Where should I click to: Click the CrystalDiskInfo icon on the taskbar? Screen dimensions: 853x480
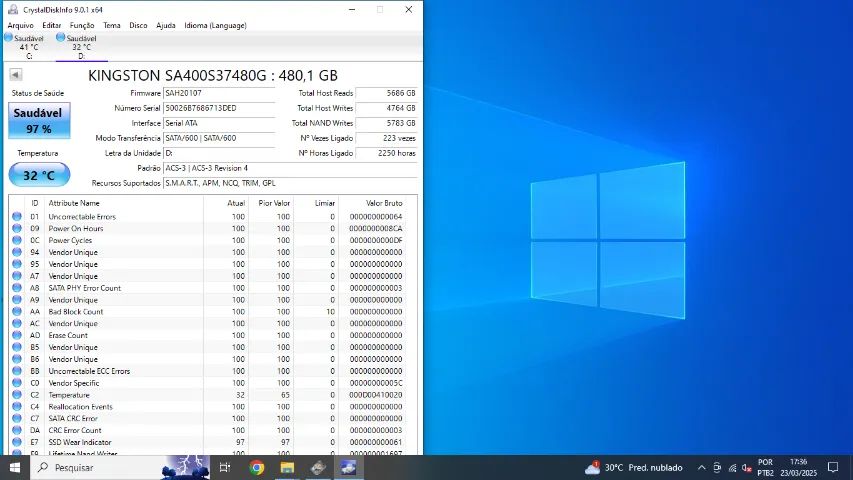(349, 467)
